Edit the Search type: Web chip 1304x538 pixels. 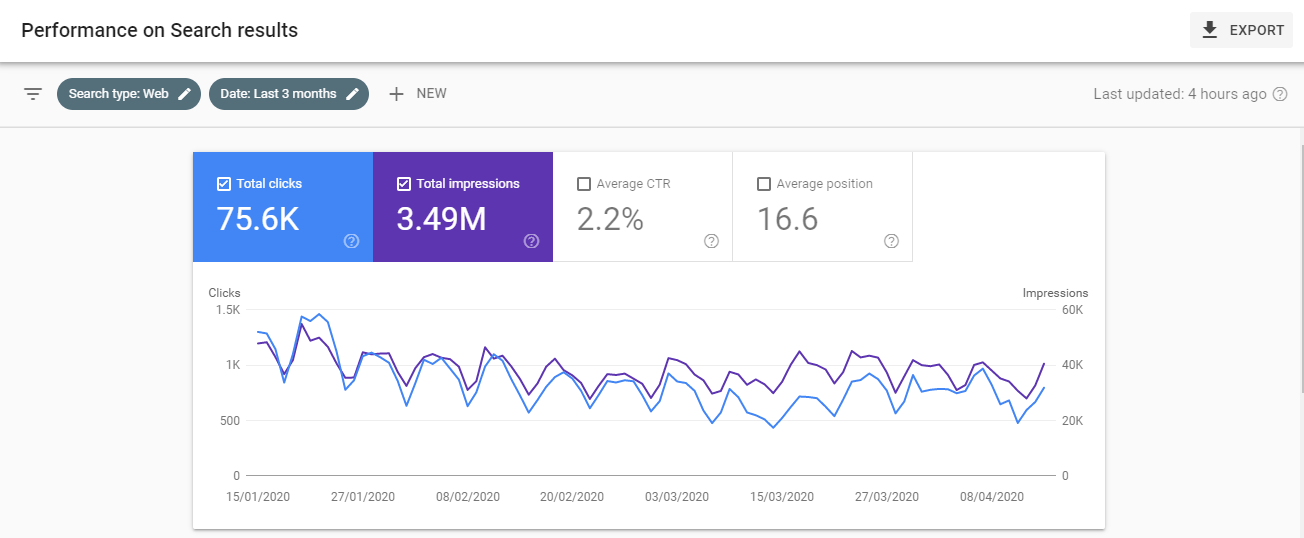pos(129,94)
